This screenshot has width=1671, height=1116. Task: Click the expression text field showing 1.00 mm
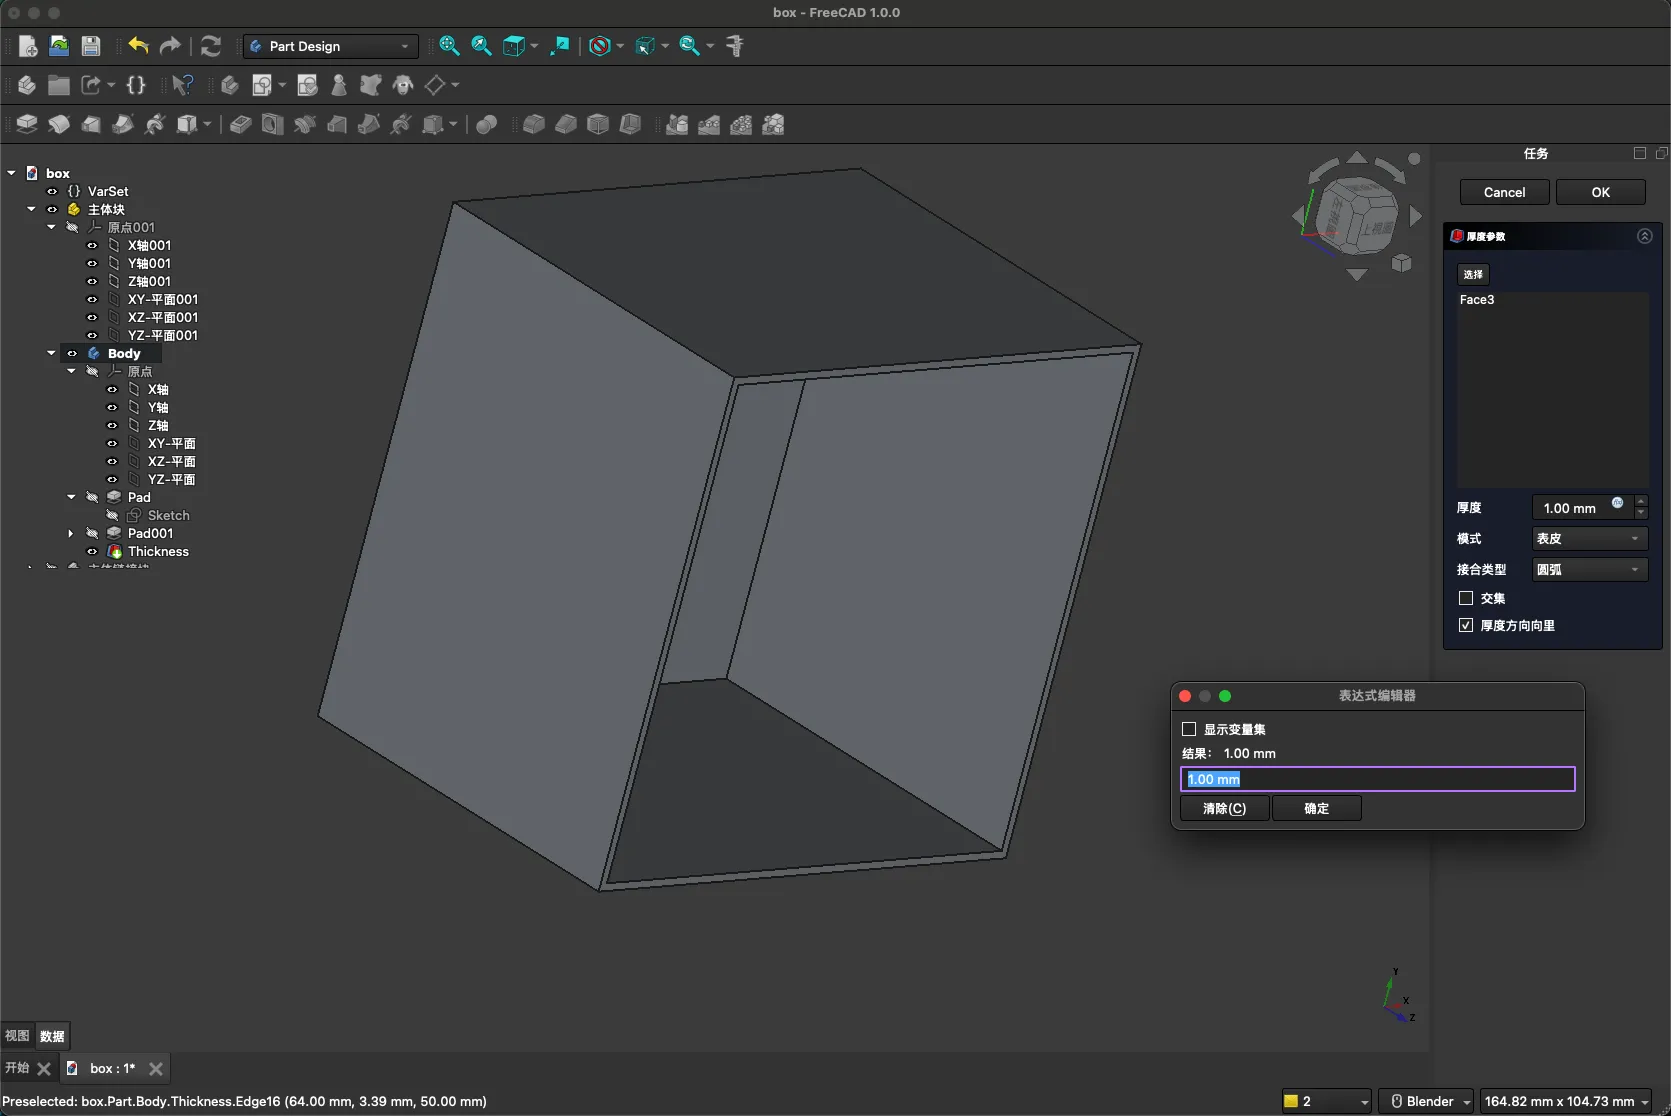(1377, 779)
